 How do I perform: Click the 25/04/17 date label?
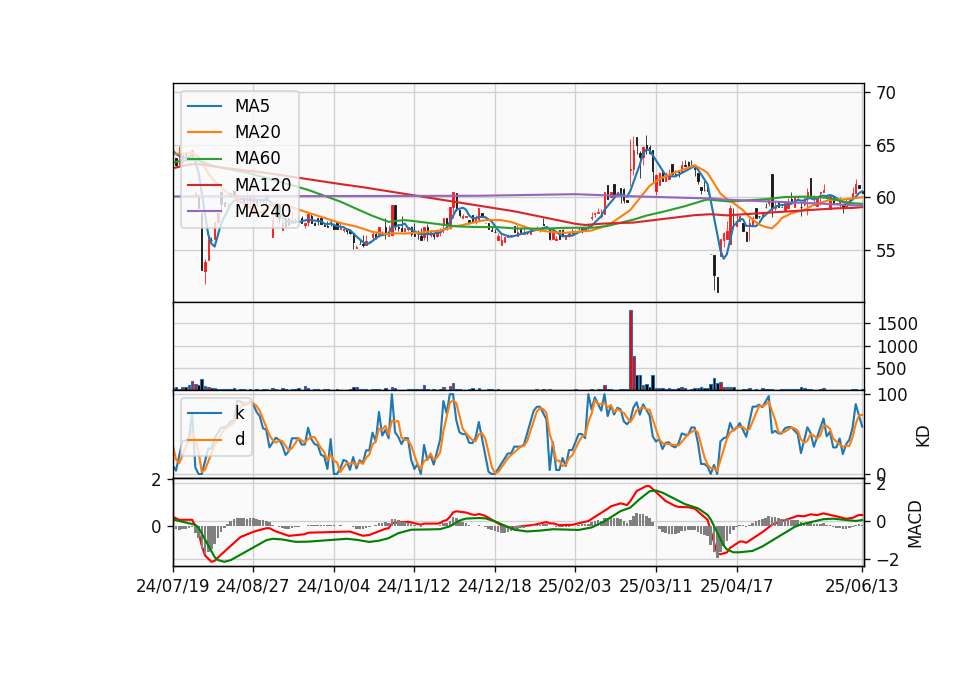737,586
